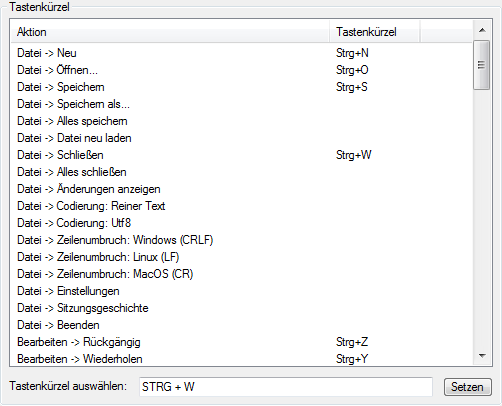Select the Tastenkürzel column header

(375, 32)
